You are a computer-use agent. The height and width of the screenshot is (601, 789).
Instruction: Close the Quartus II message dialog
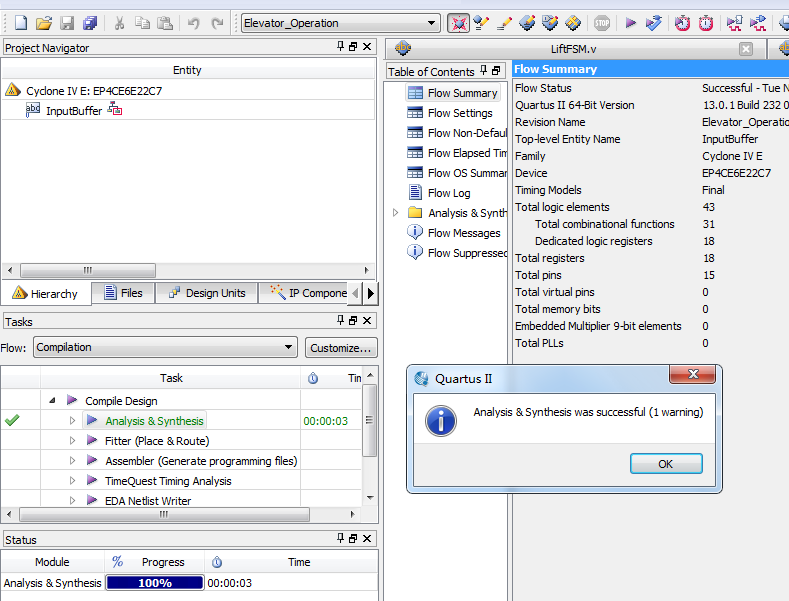692,374
